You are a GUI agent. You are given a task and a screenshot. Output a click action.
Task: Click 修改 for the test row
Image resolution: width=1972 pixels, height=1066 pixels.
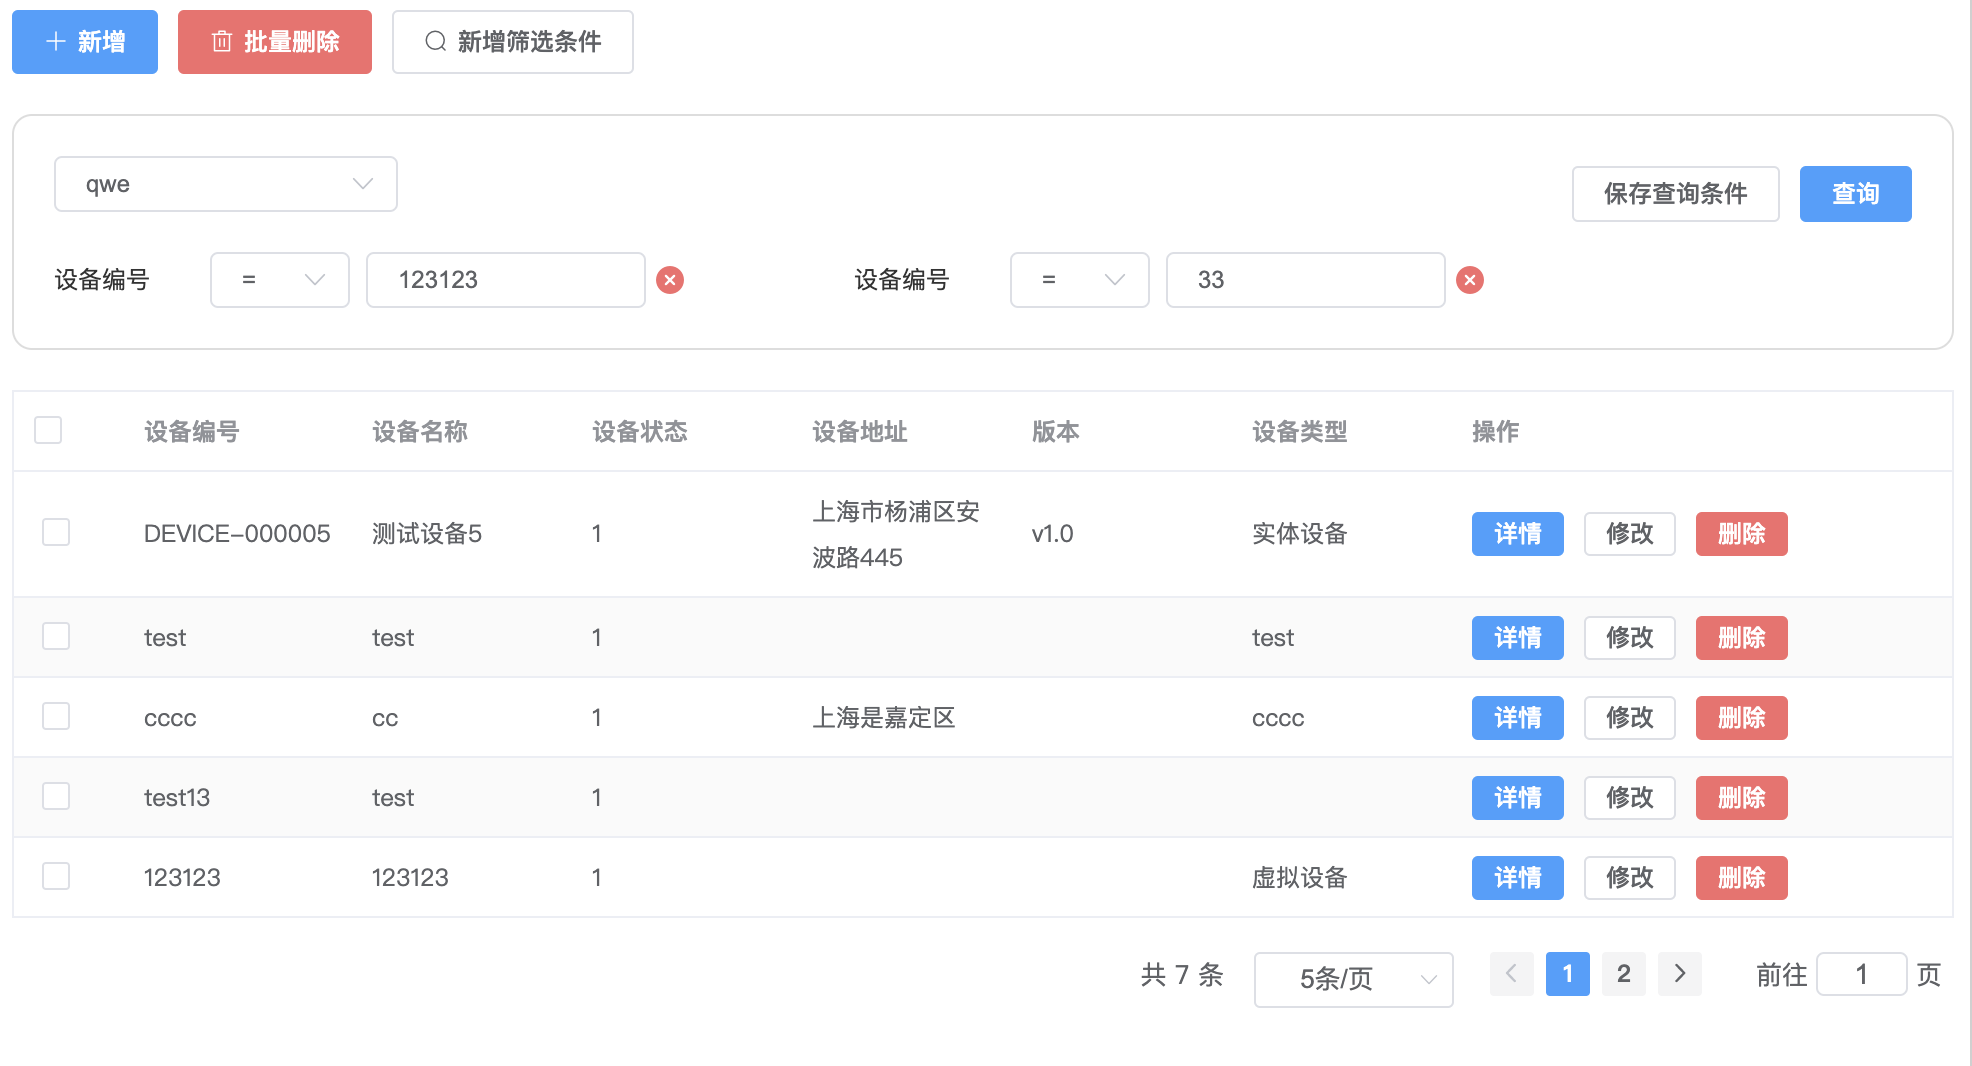point(1630,638)
